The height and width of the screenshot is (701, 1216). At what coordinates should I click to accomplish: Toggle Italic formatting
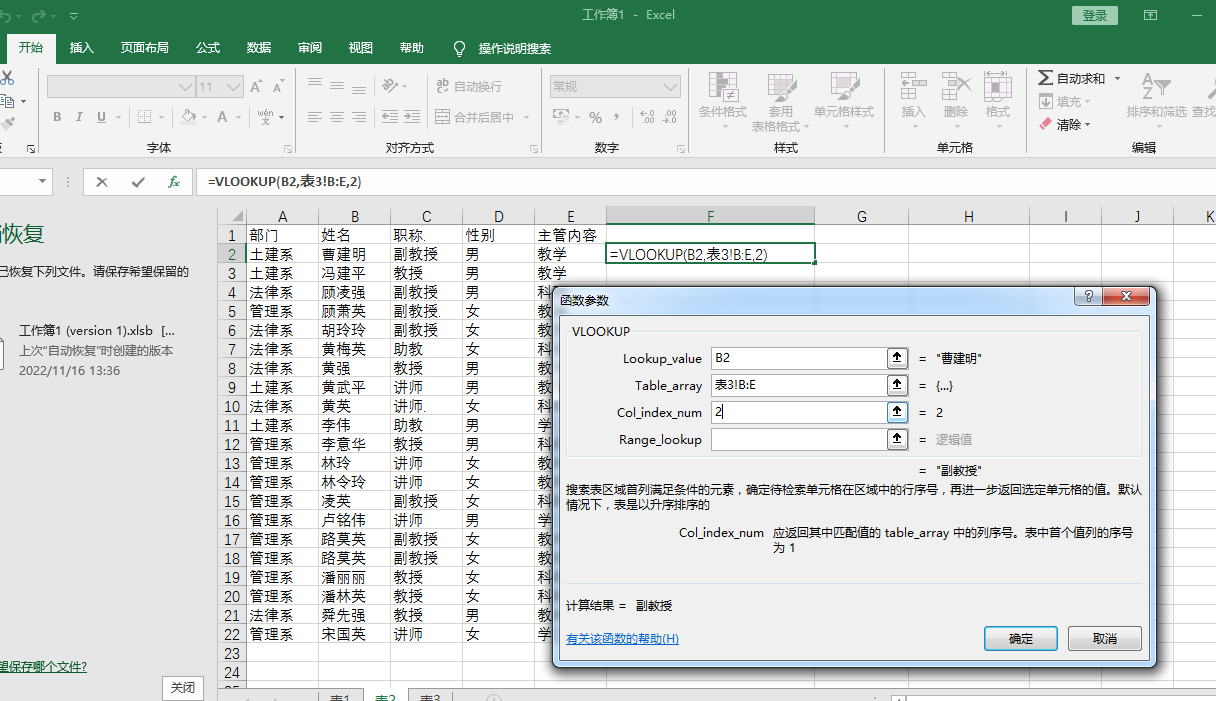pos(79,117)
